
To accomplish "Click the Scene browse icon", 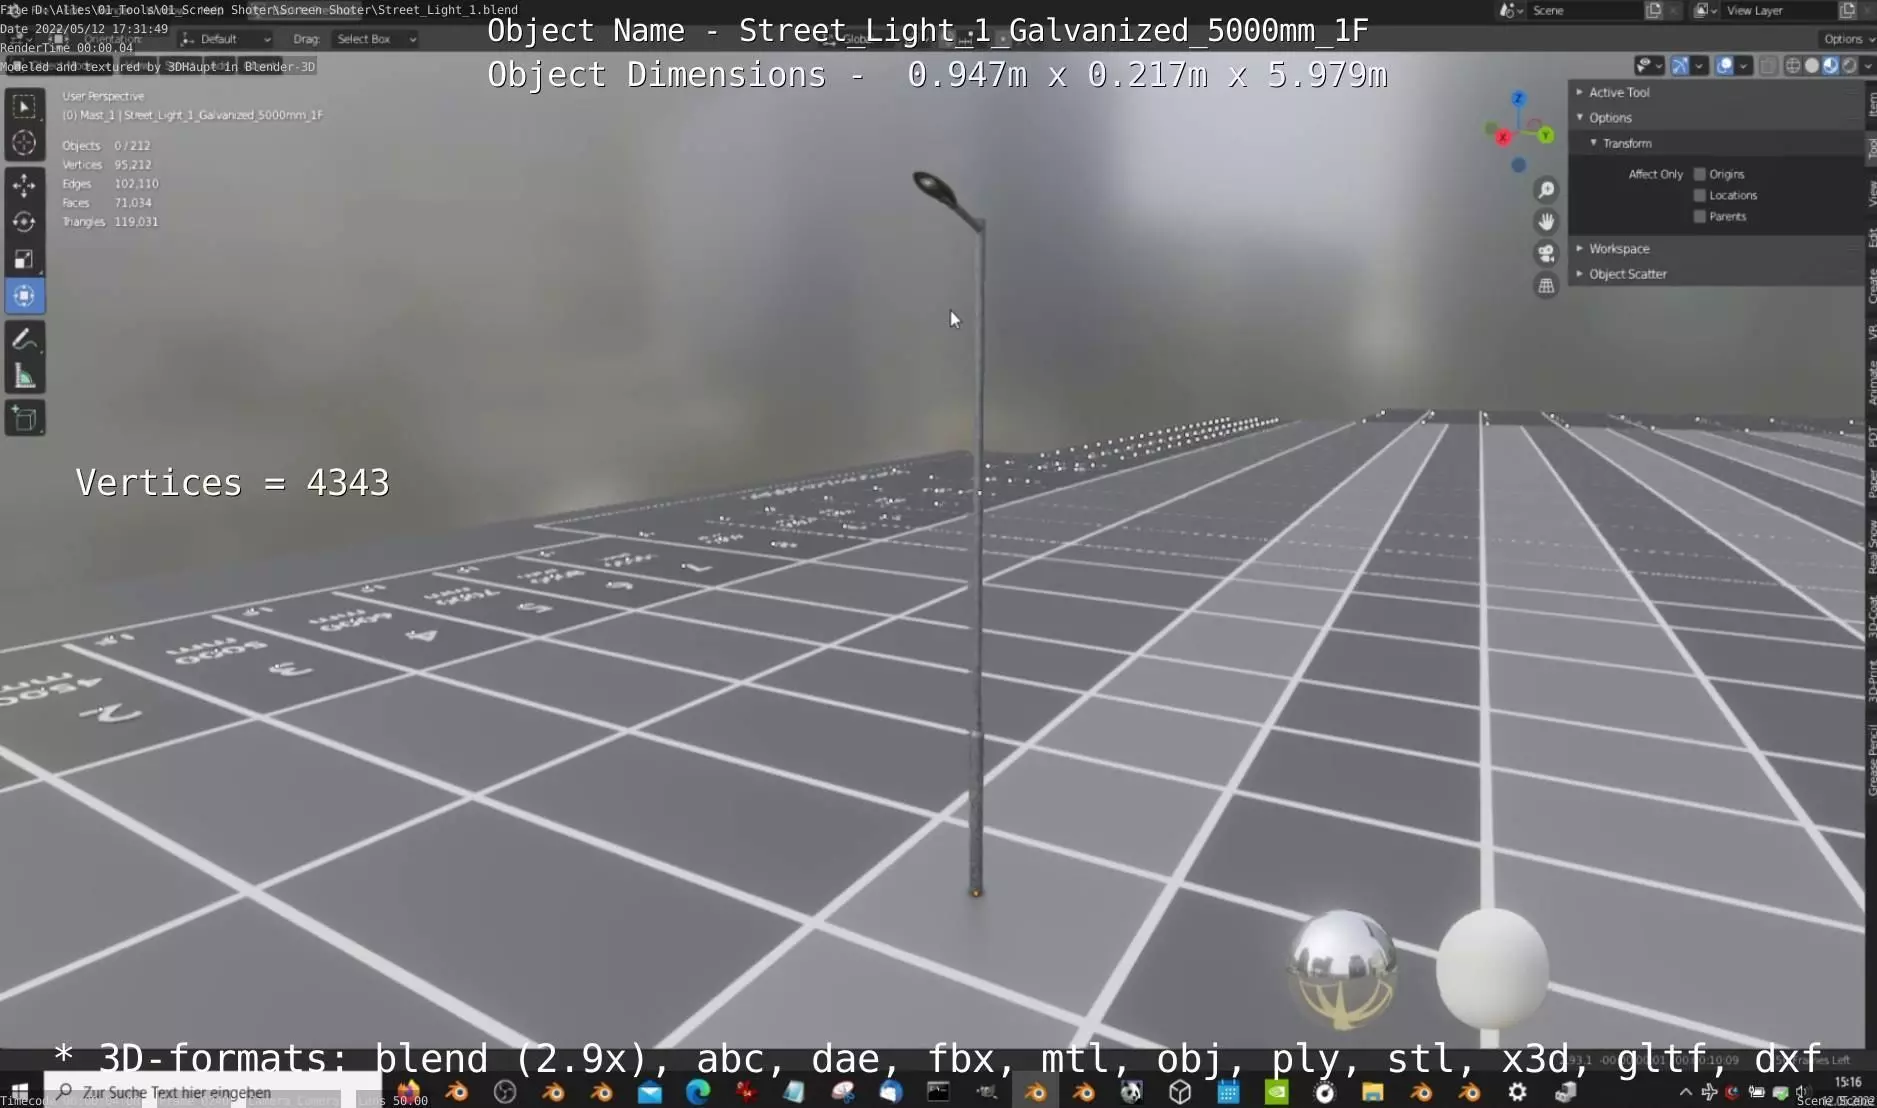I will click(1511, 10).
